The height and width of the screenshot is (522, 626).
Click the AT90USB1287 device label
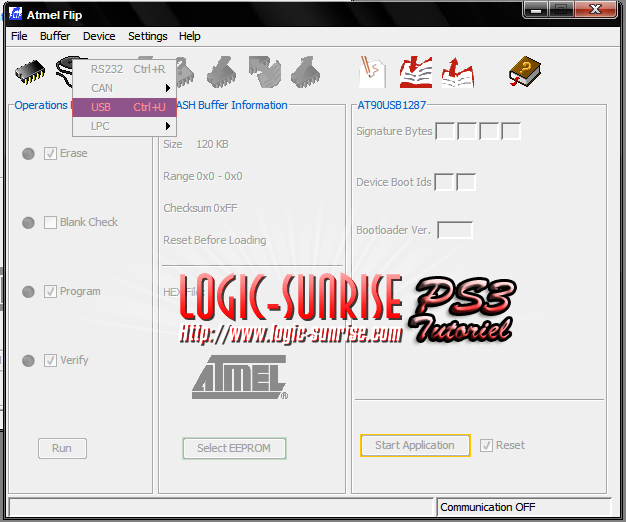click(x=392, y=105)
